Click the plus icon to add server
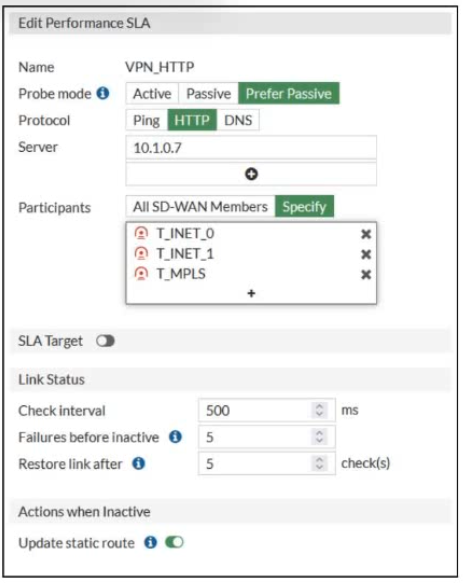Screen dimensions: 463x584 click(251, 174)
